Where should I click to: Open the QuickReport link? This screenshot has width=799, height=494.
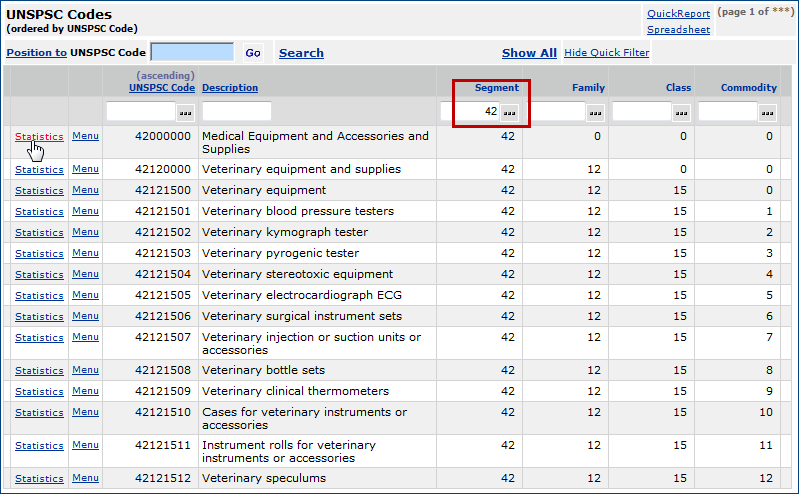pos(678,14)
